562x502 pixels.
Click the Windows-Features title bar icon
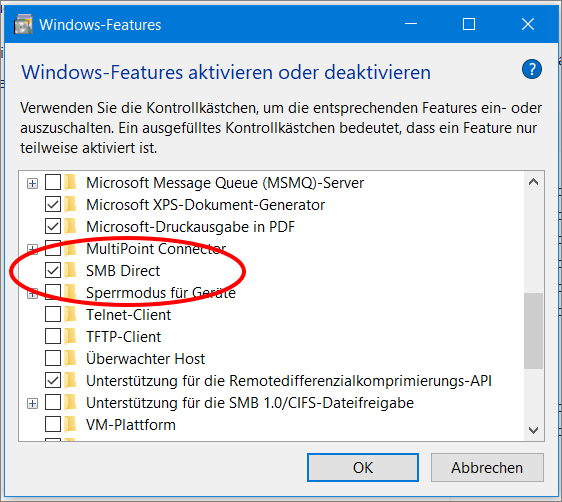click(x=23, y=24)
